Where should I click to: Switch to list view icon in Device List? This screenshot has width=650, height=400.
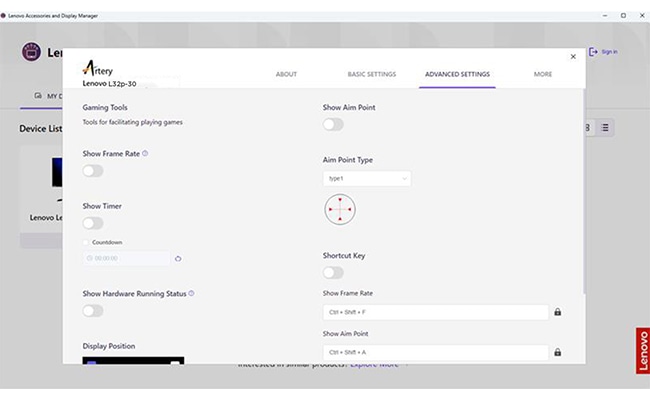(605, 128)
